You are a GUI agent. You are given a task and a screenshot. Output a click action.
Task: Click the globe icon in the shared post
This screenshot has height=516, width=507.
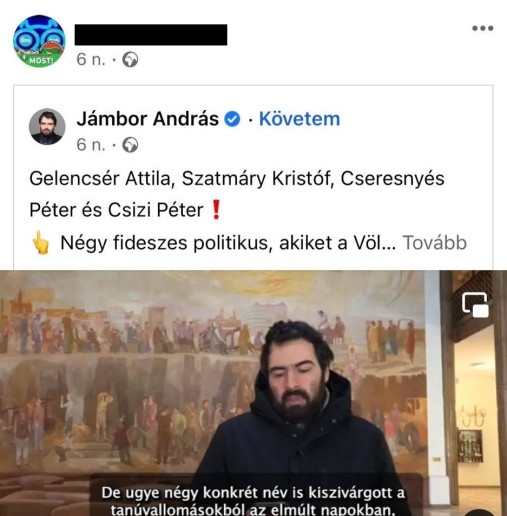[130, 145]
